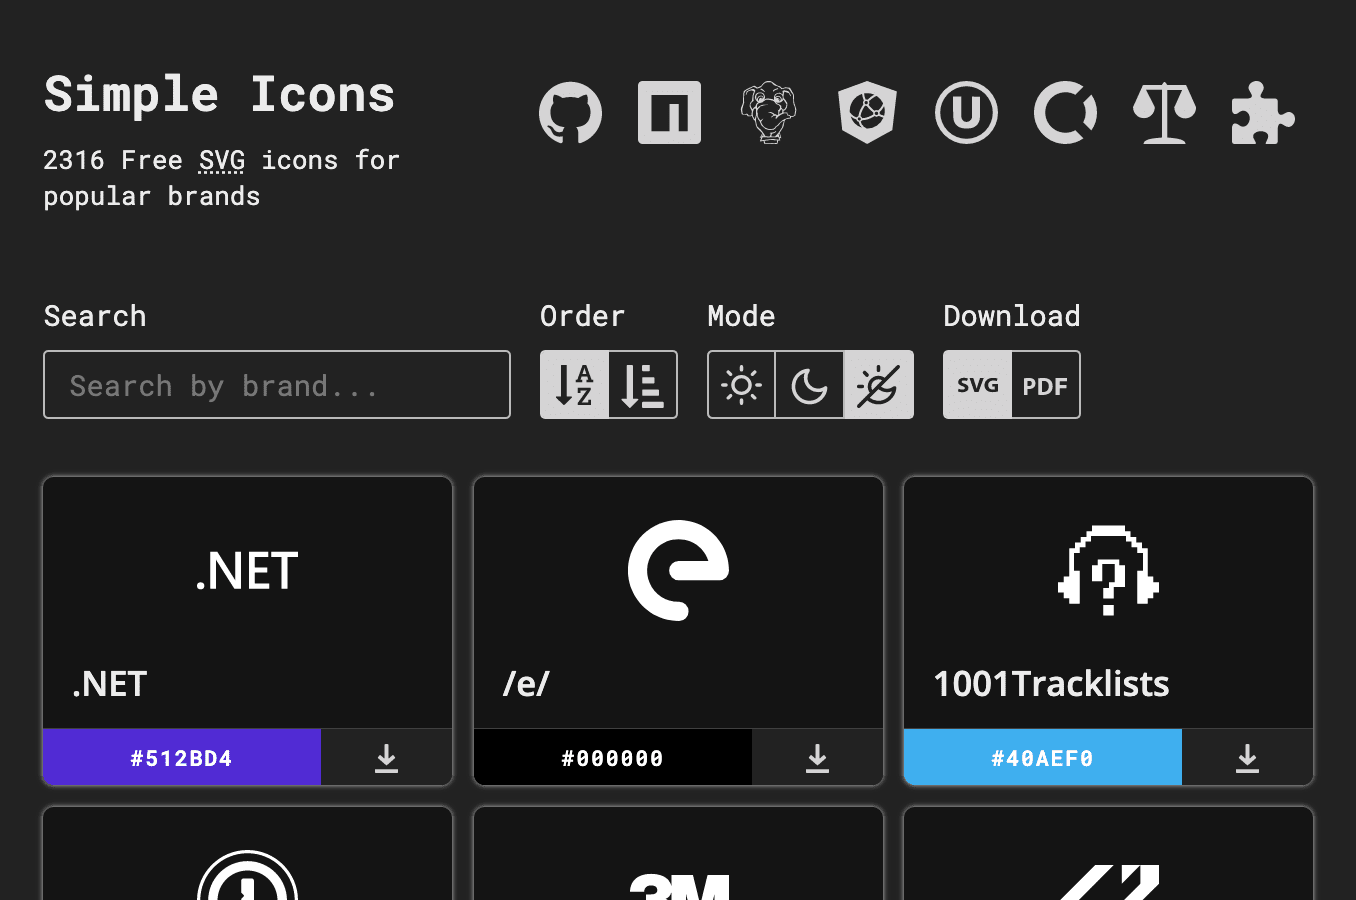Open the Open Collective icon
This screenshot has width=1356, height=900.
pyautogui.click(x=1065, y=112)
